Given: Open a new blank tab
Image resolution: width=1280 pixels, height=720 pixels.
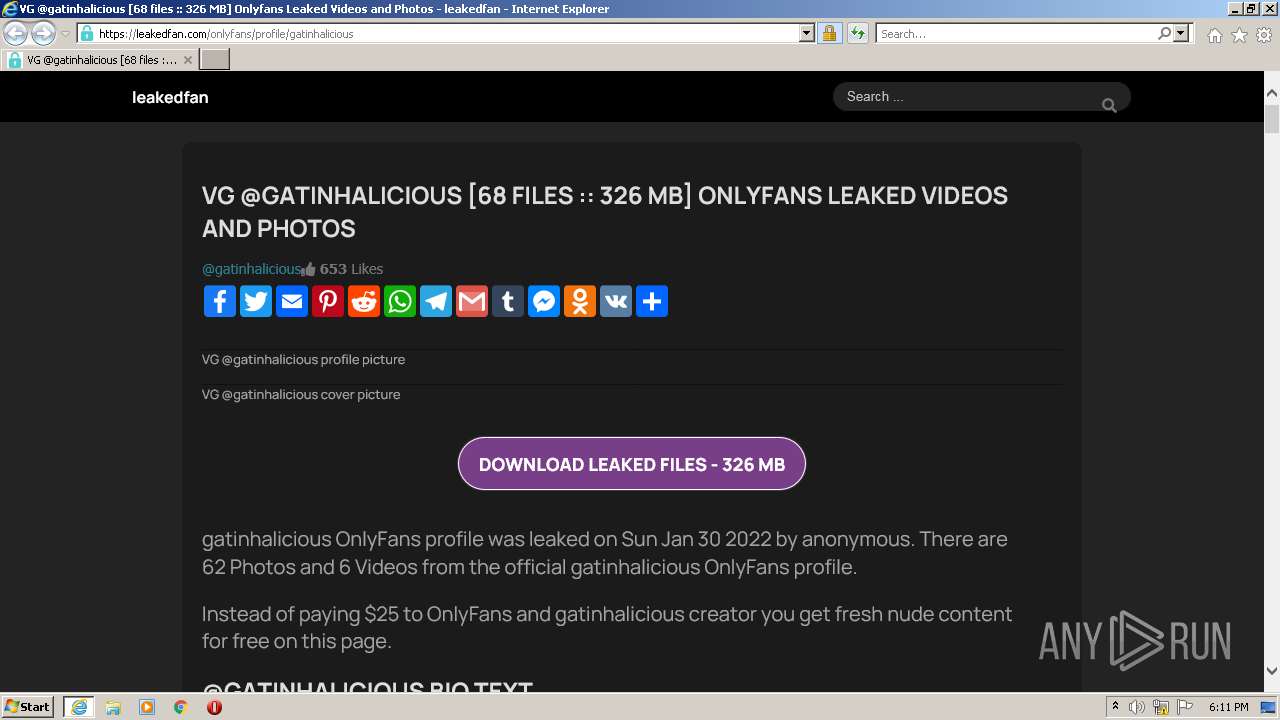Looking at the screenshot, I should (215, 60).
